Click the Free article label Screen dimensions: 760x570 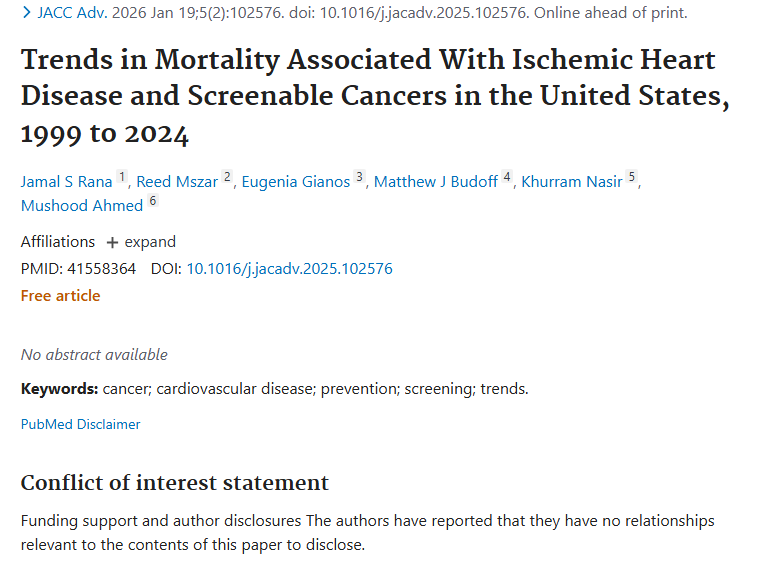[x=61, y=295]
